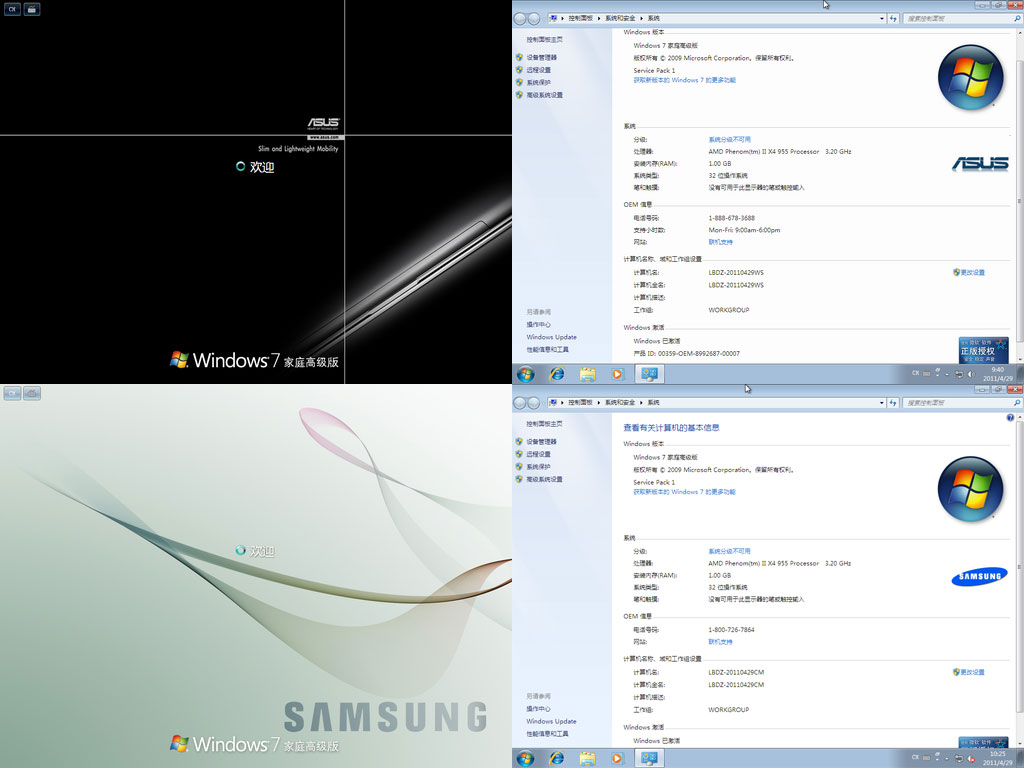
Task: Start Windows Media Player from the ASUS desktop taskbar
Action: [618, 374]
